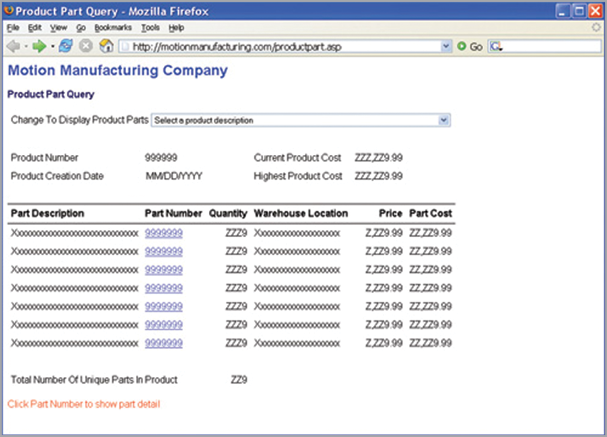Click the fourth row's 9999999 part number link
Image resolution: width=607 pixels, height=437 pixels.
pos(164,288)
